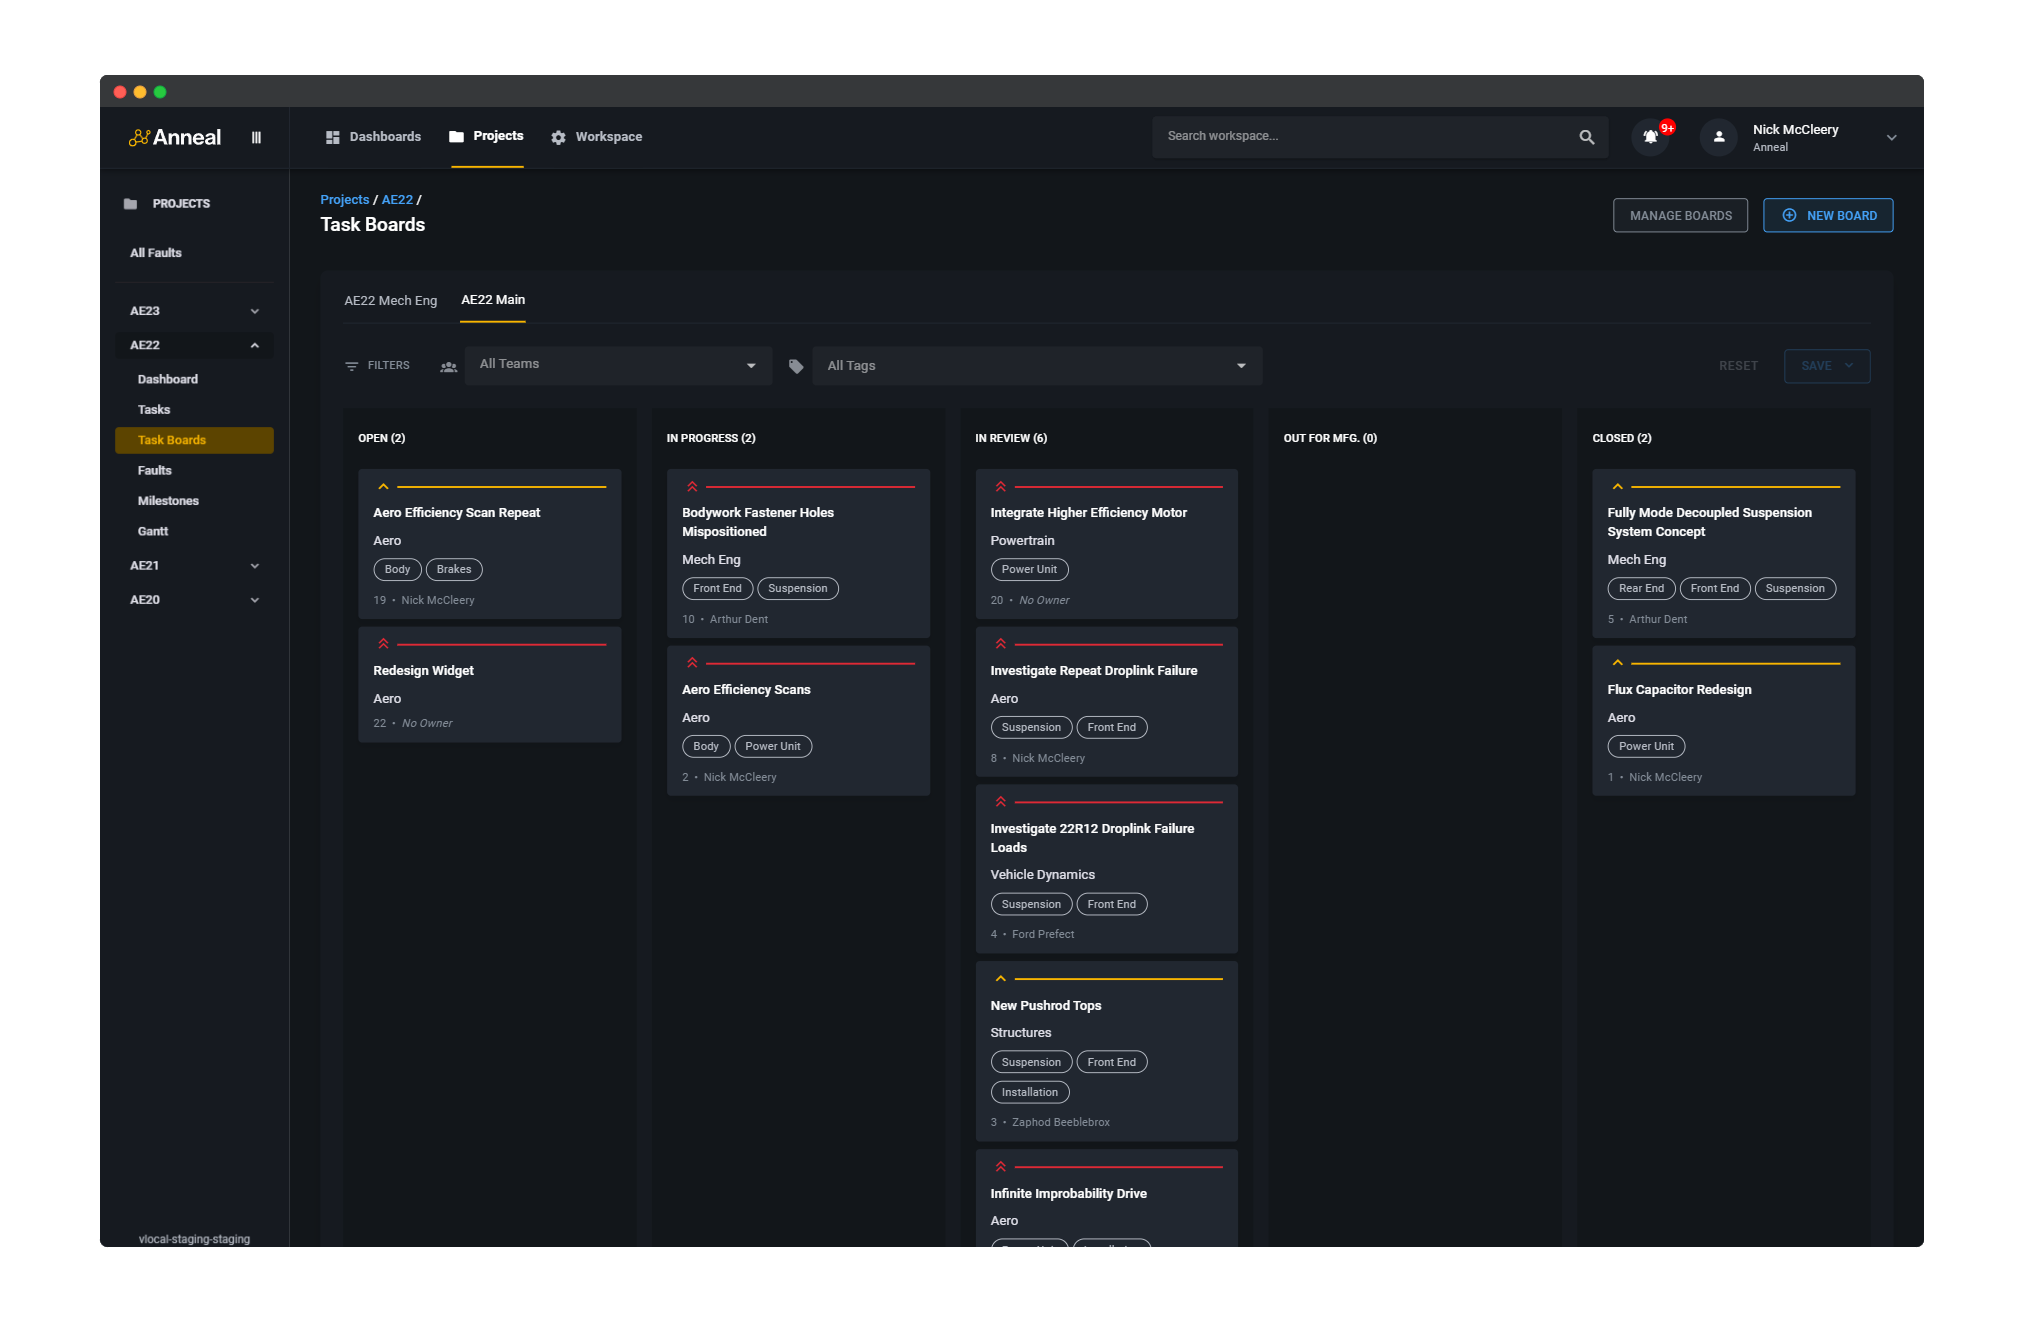The image size is (2024, 1322).
Task: Click the search magnifier icon
Action: [x=1586, y=137]
